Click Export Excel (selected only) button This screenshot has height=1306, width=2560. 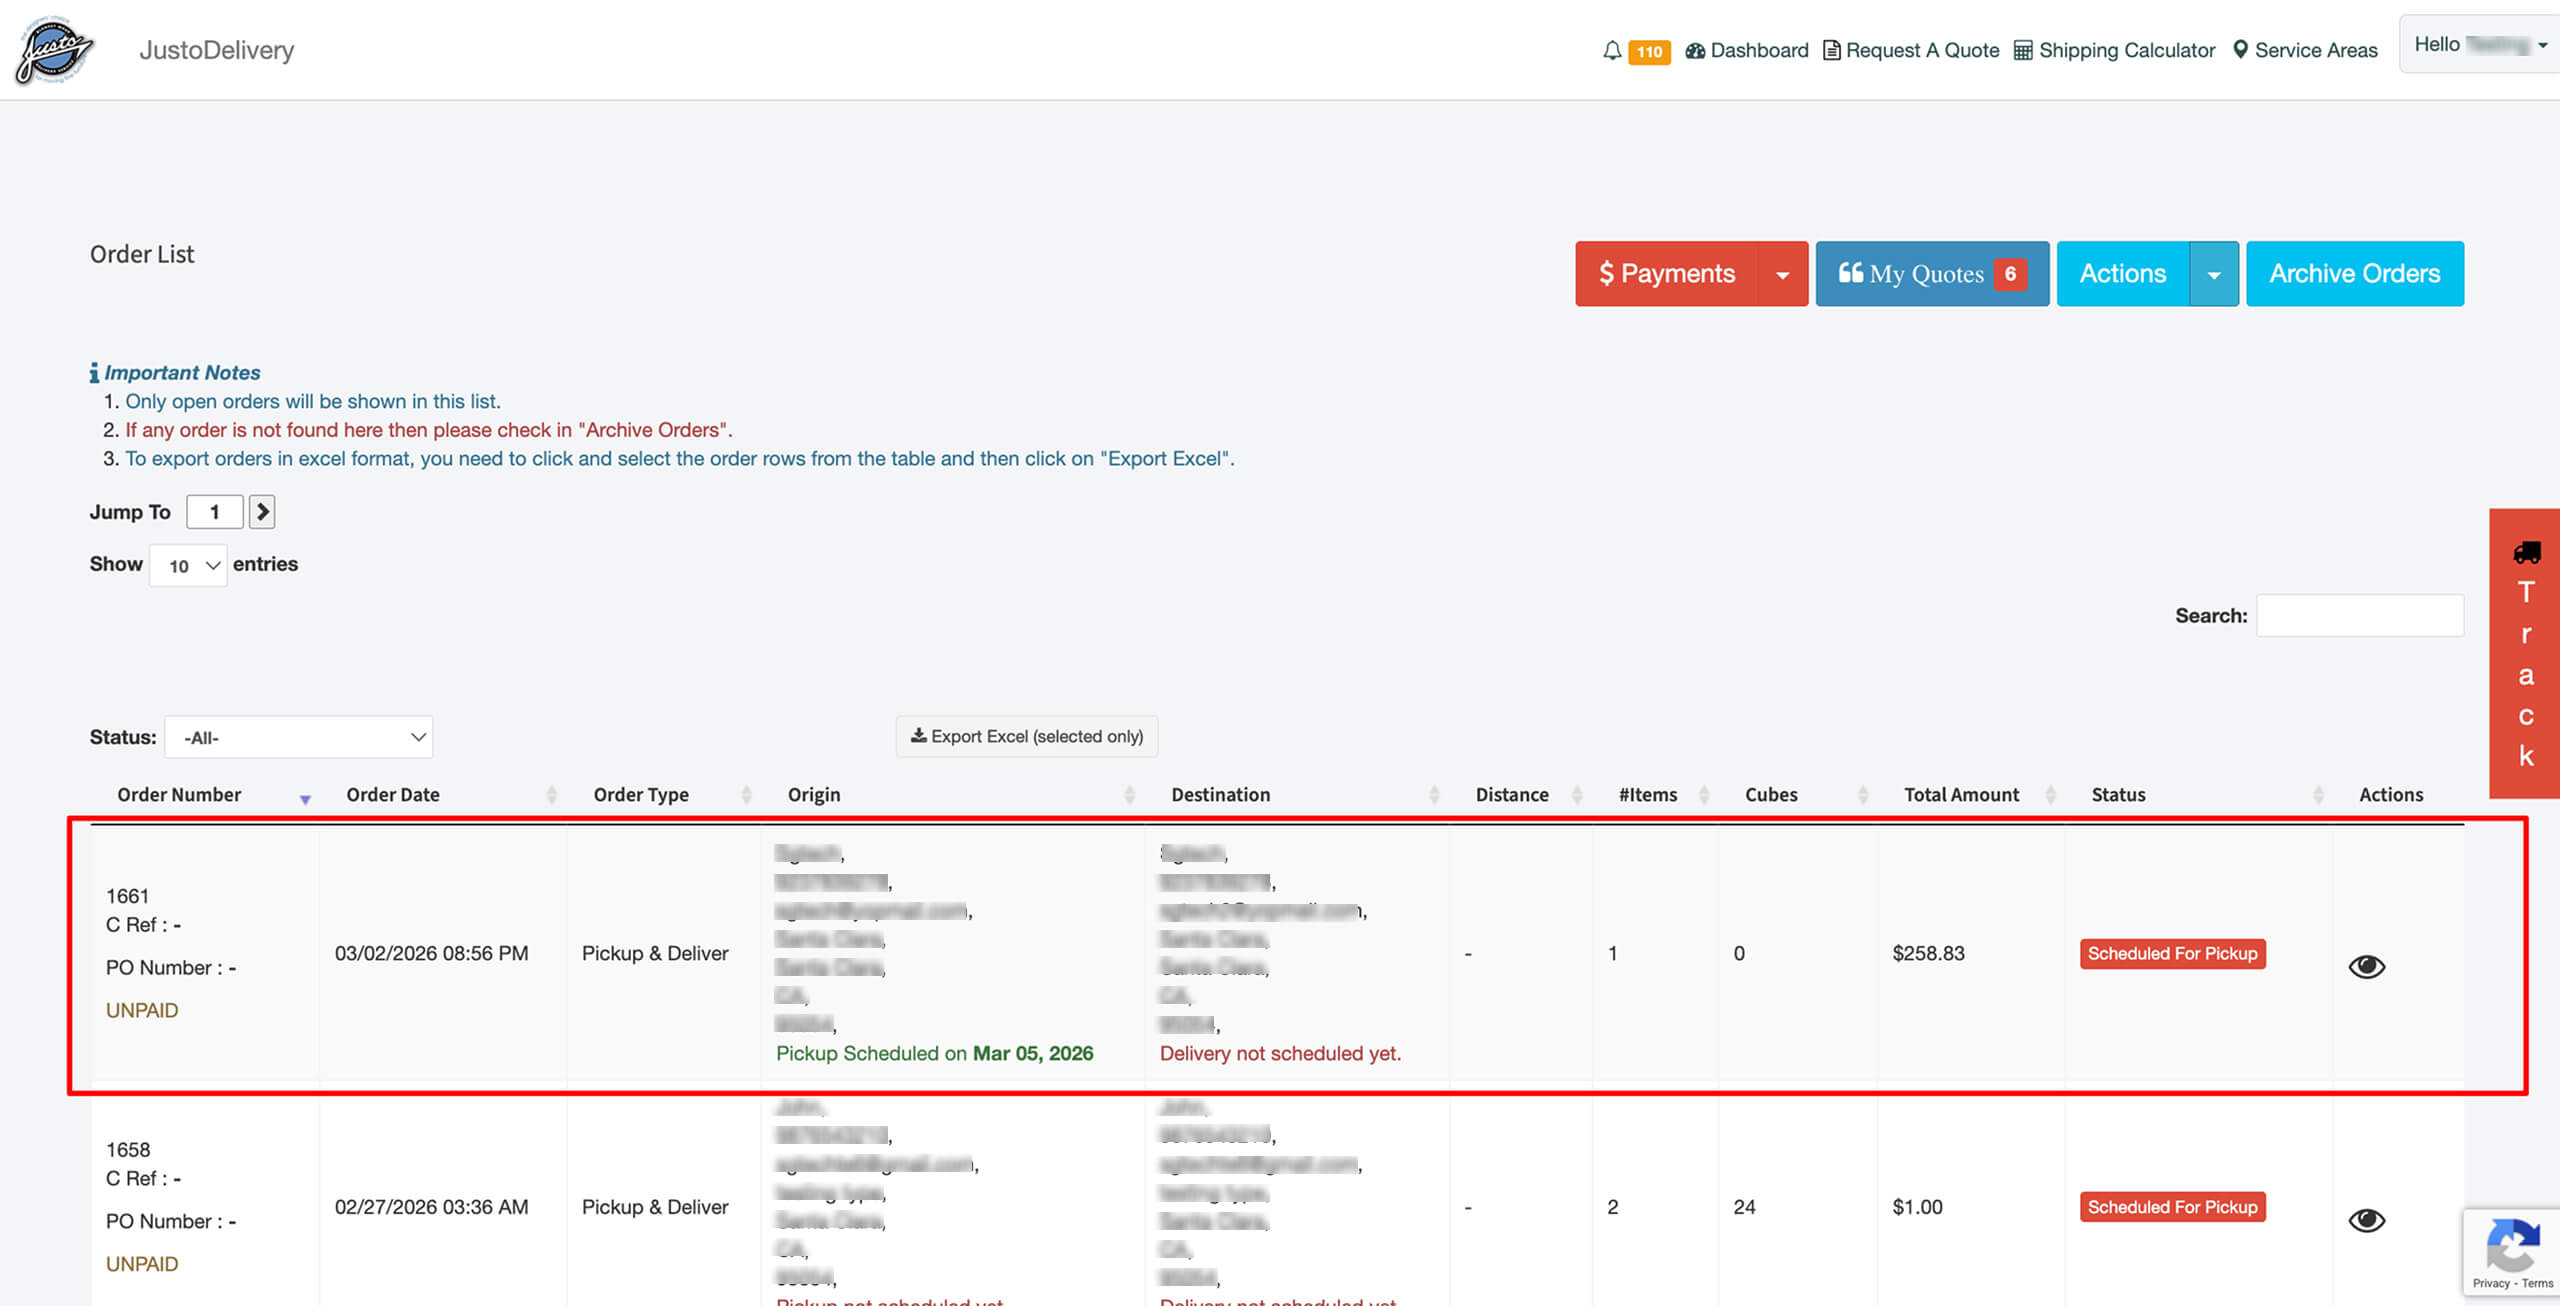1026,737
